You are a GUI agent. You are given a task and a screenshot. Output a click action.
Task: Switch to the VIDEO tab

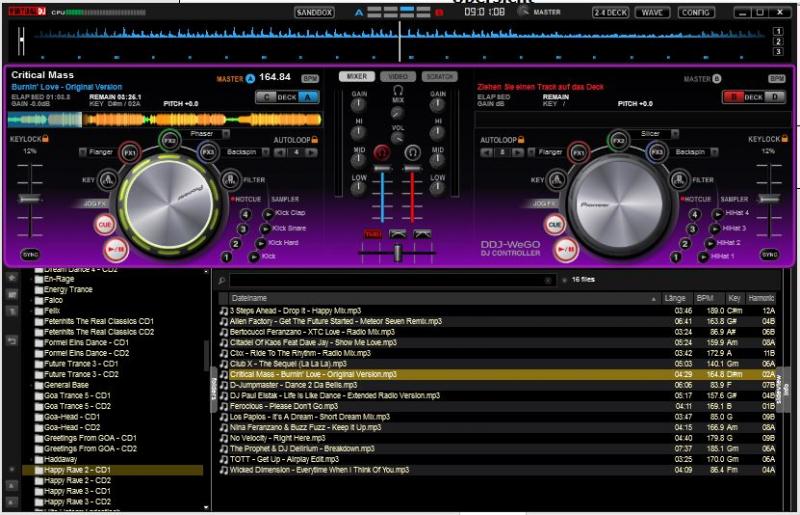coord(398,77)
